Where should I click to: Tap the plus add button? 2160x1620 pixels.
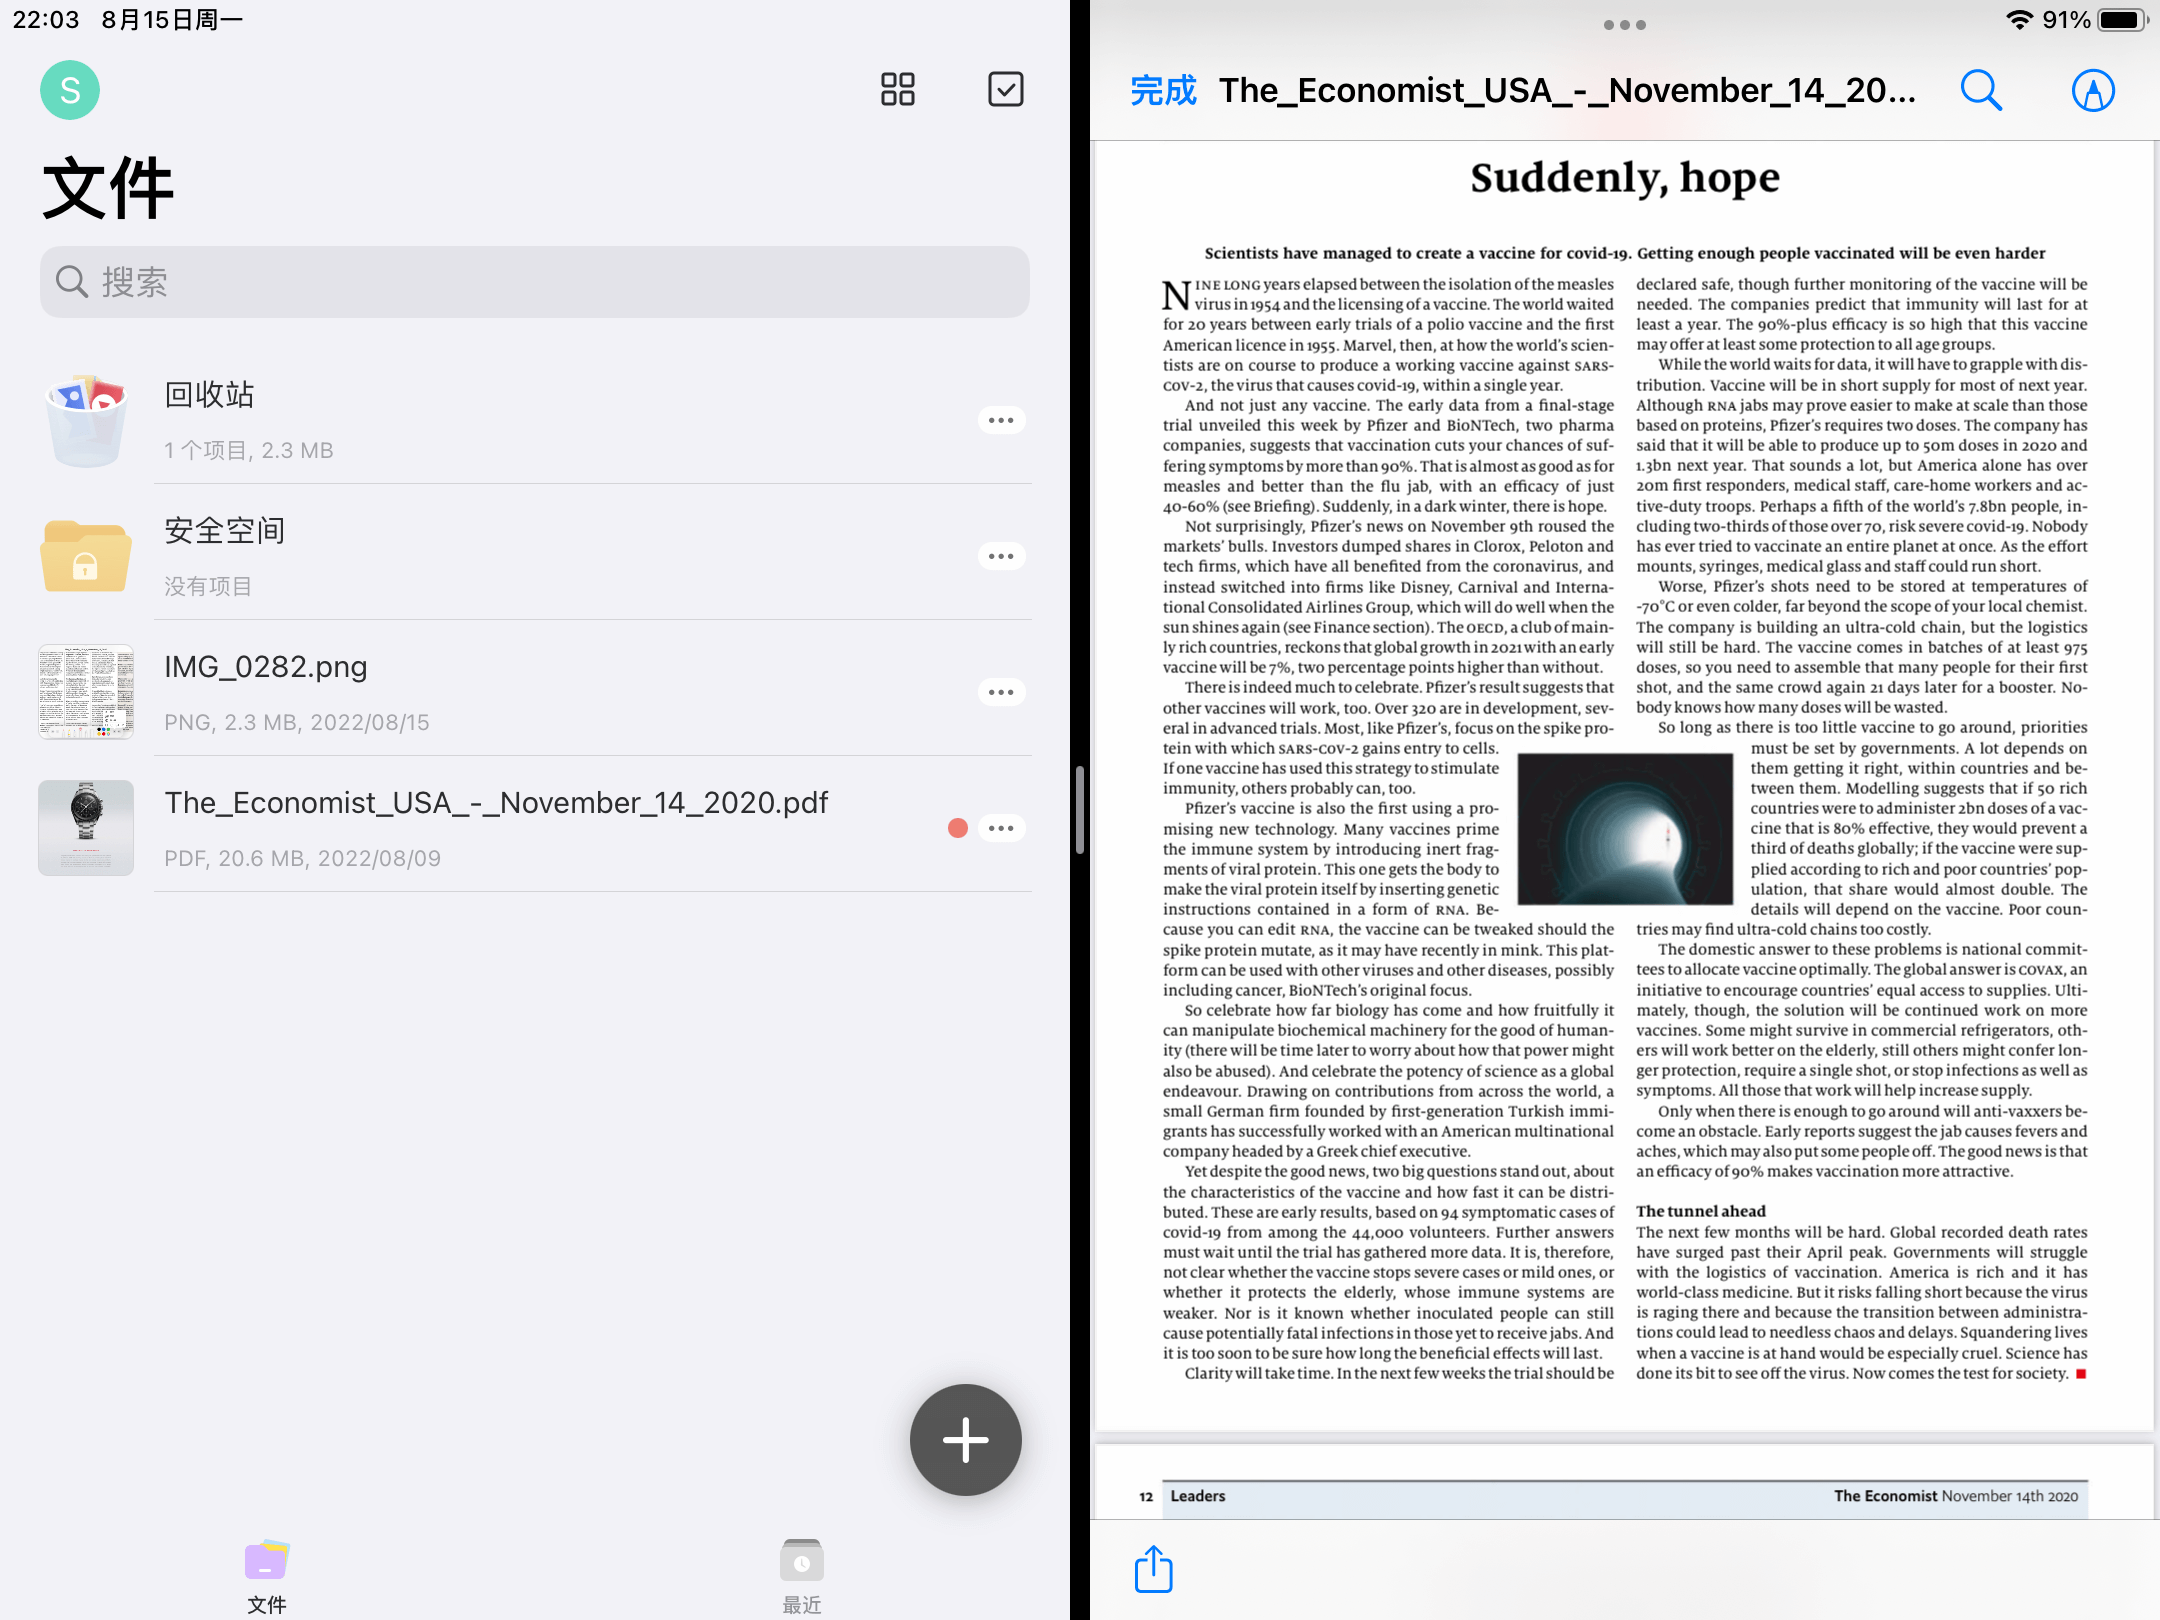pos(965,1440)
